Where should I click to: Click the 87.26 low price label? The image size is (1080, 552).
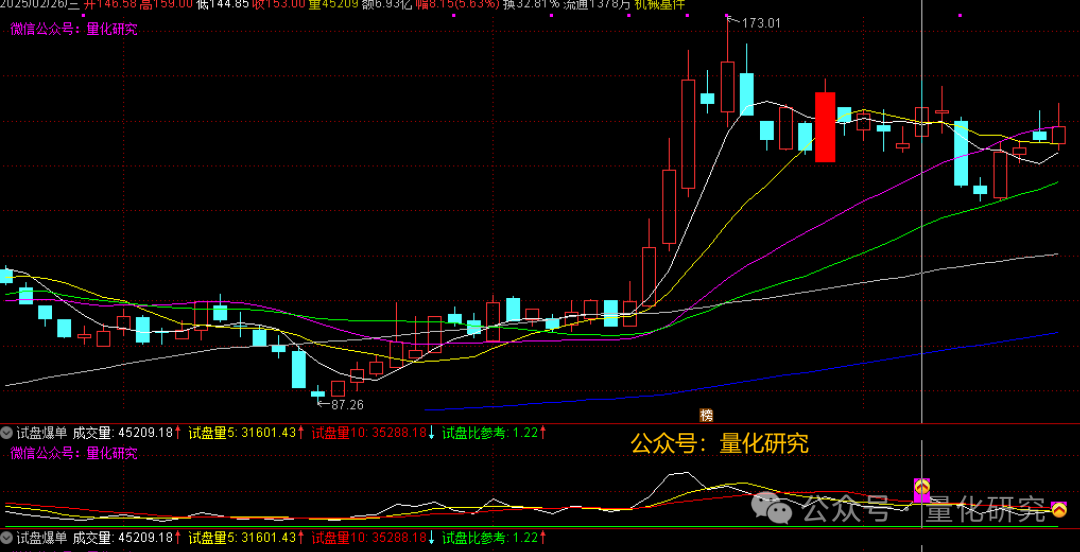pyautogui.click(x=347, y=405)
